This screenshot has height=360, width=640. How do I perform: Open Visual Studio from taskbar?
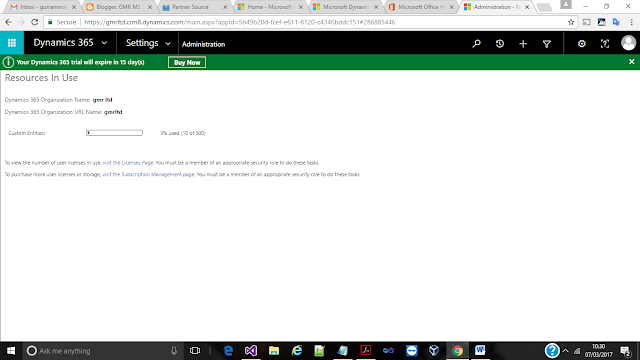click(251, 351)
